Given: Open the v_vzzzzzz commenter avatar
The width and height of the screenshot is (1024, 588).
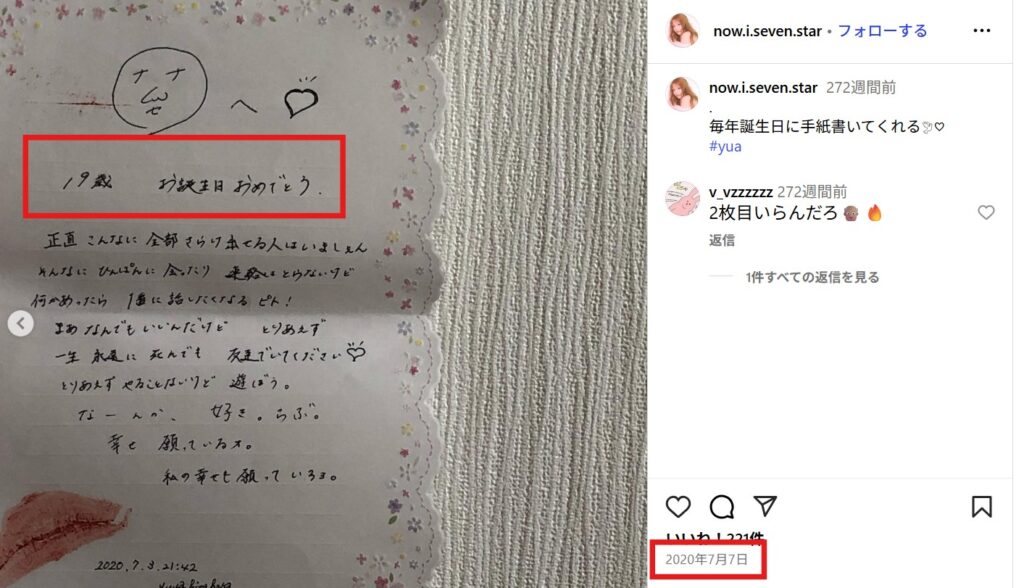Looking at the screenshot, I should click(682, 199).
